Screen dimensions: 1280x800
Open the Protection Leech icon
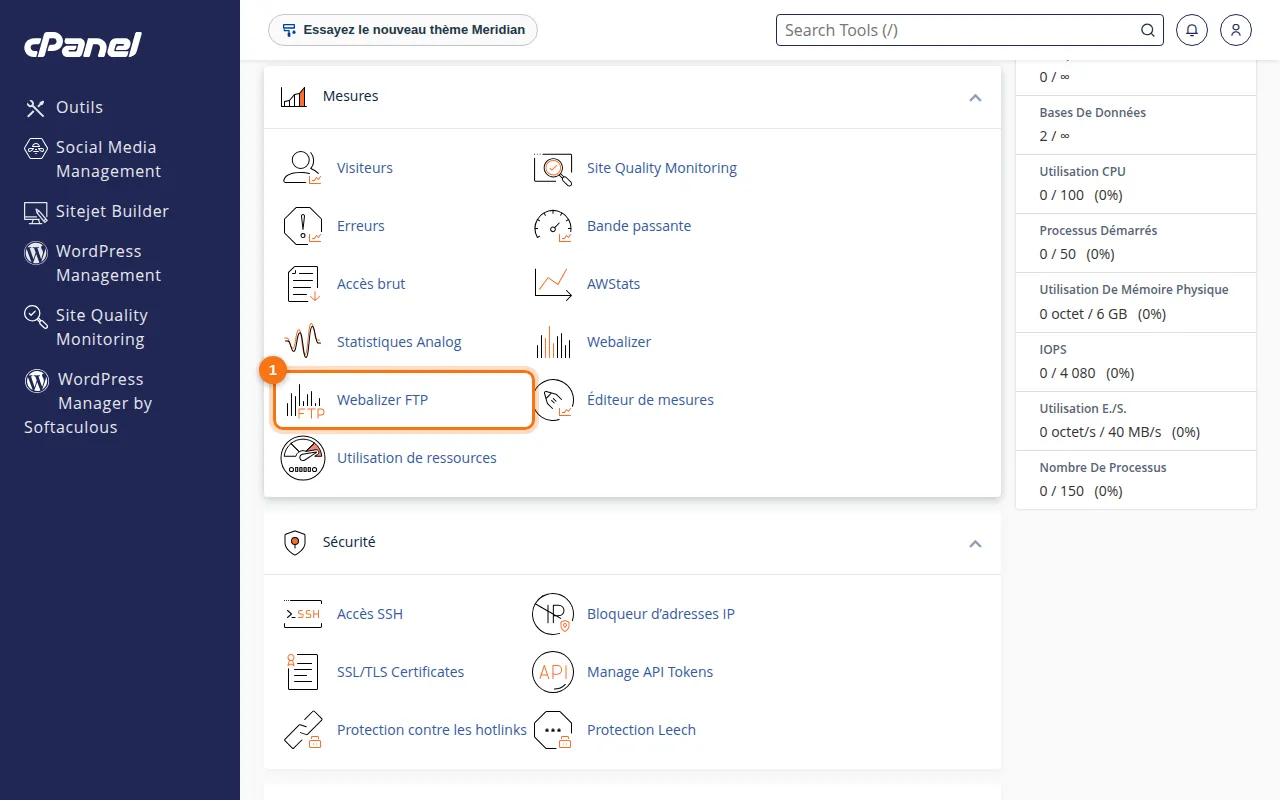pos(553,730)
